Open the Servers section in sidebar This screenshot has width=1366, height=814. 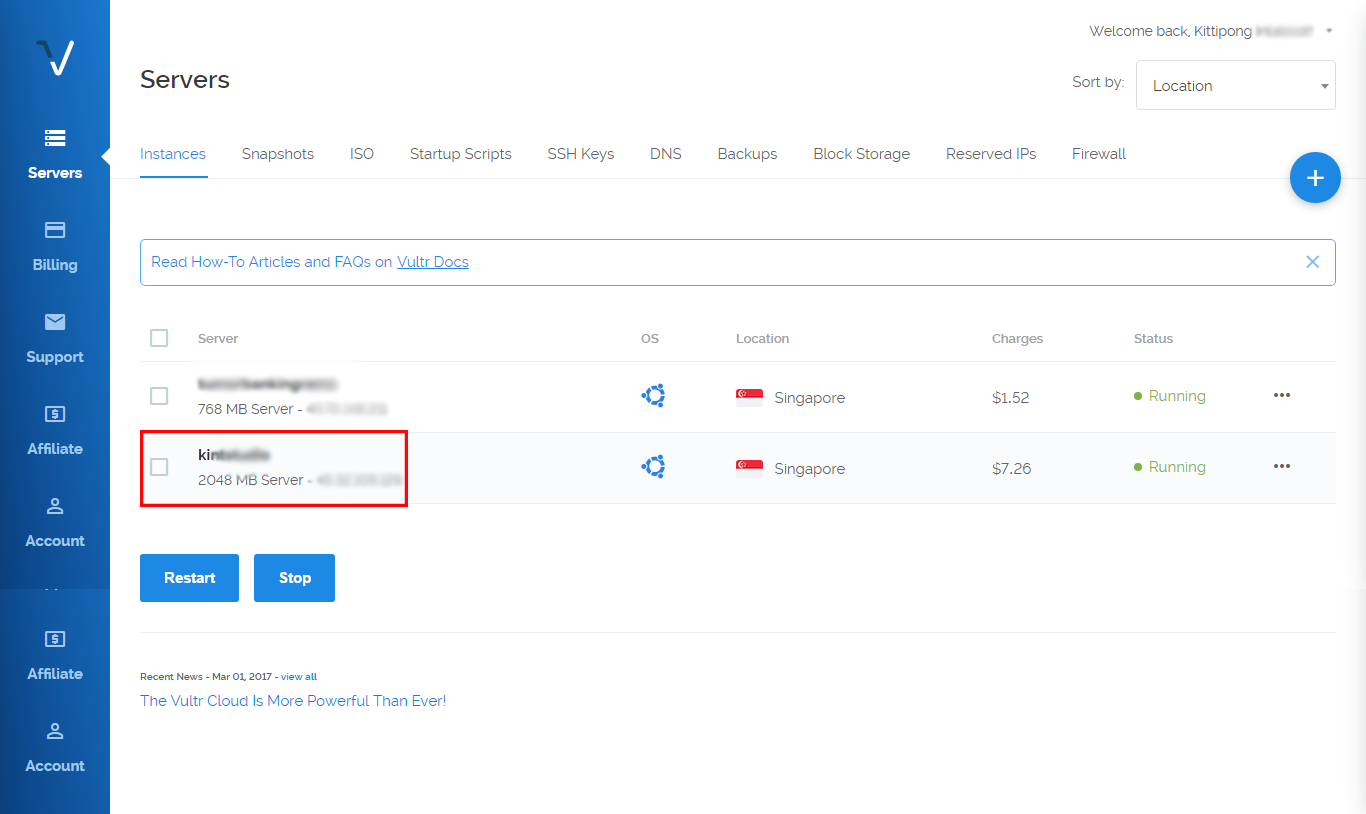tap(55, 154)
